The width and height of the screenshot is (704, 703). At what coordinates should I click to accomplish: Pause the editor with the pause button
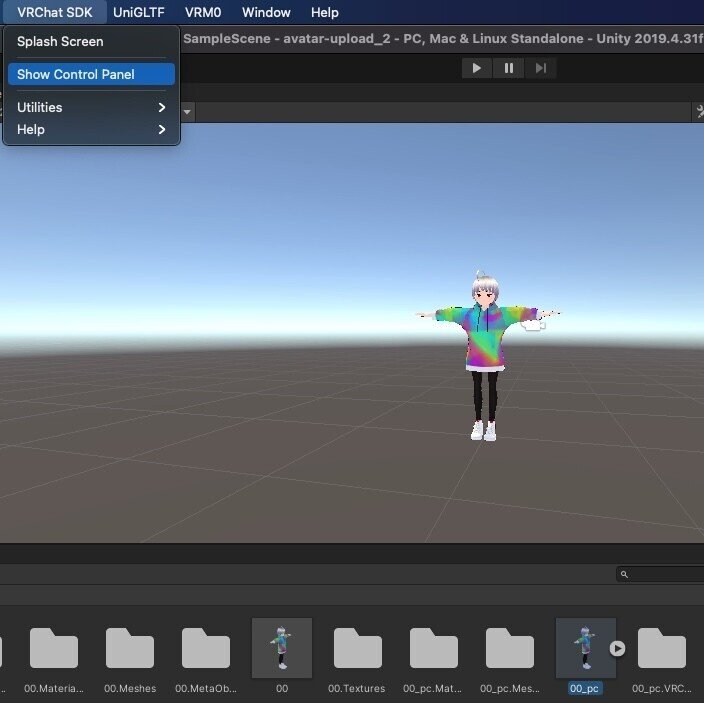click(508, 68)
